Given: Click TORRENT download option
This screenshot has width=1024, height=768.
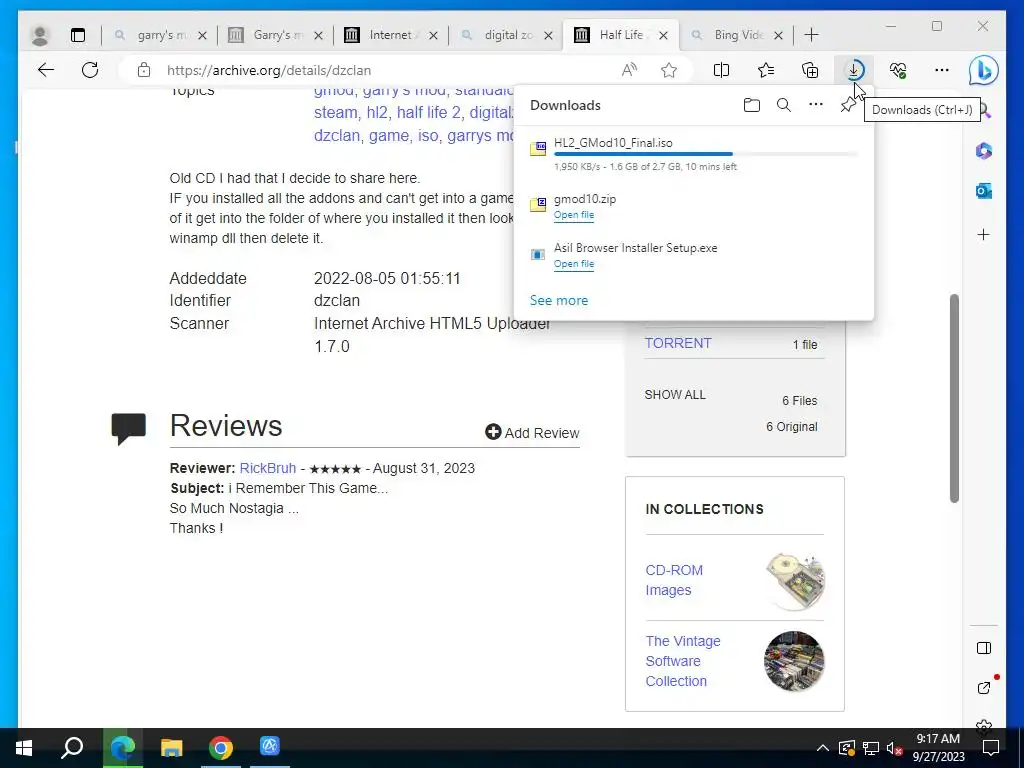Looking at the screenshot, I should click(x=678, y=344).
